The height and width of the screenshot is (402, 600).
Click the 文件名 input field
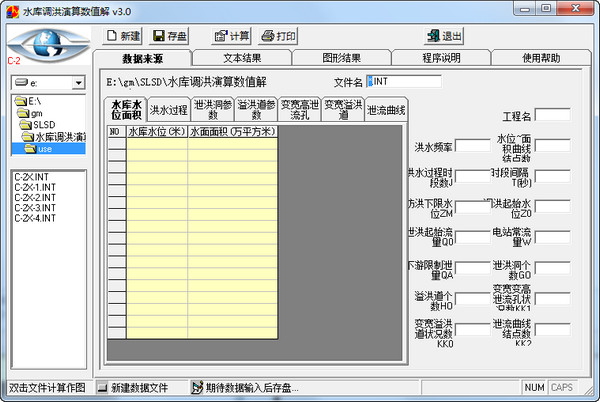tap(397, 81)
